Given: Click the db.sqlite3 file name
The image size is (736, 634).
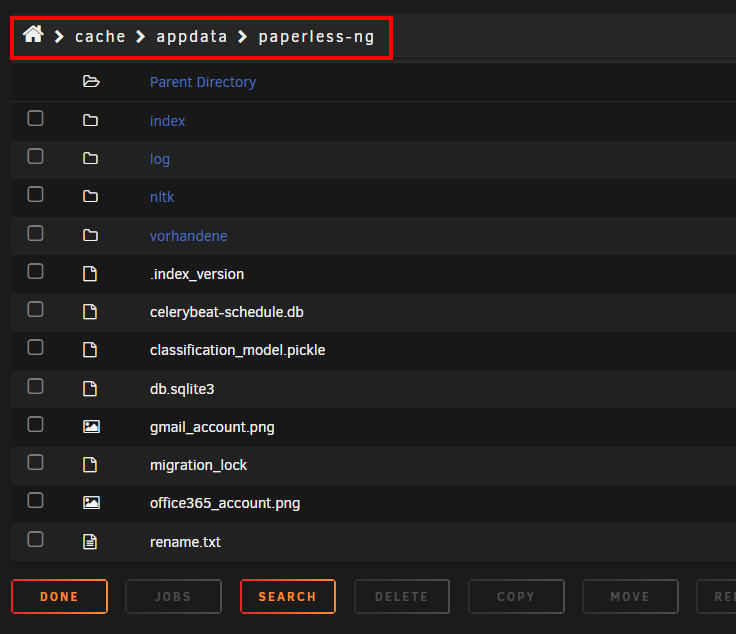Looking at the screenshot, I should tap(182, 389).
